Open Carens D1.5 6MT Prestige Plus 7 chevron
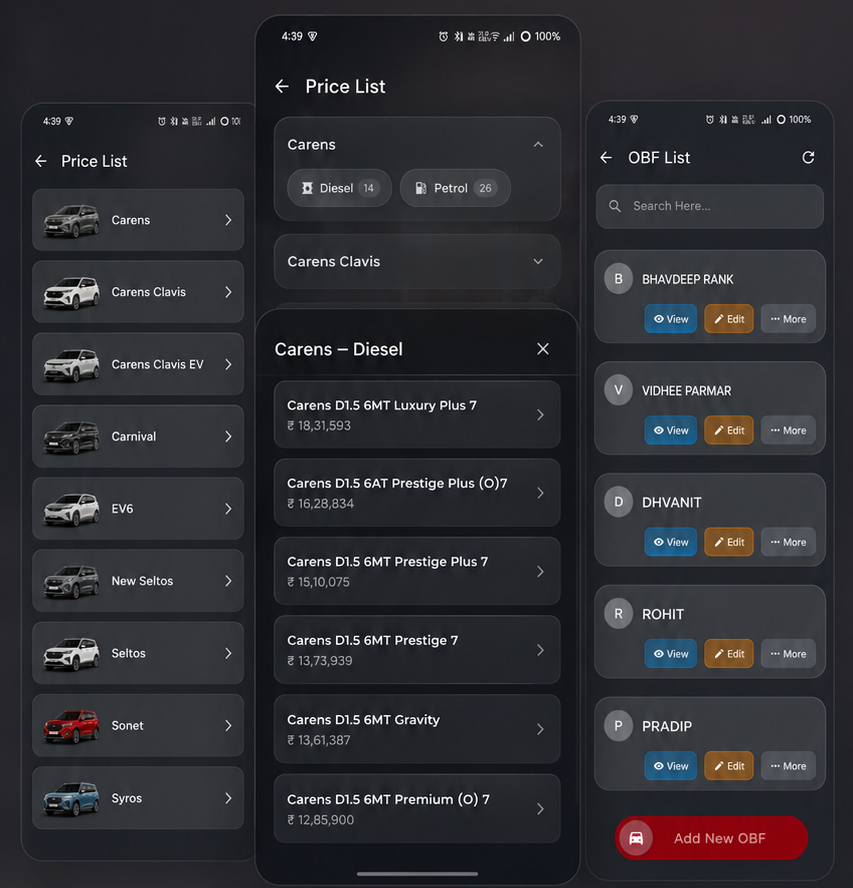This screenshot has height=888, width=853. (x=540, y=572)
